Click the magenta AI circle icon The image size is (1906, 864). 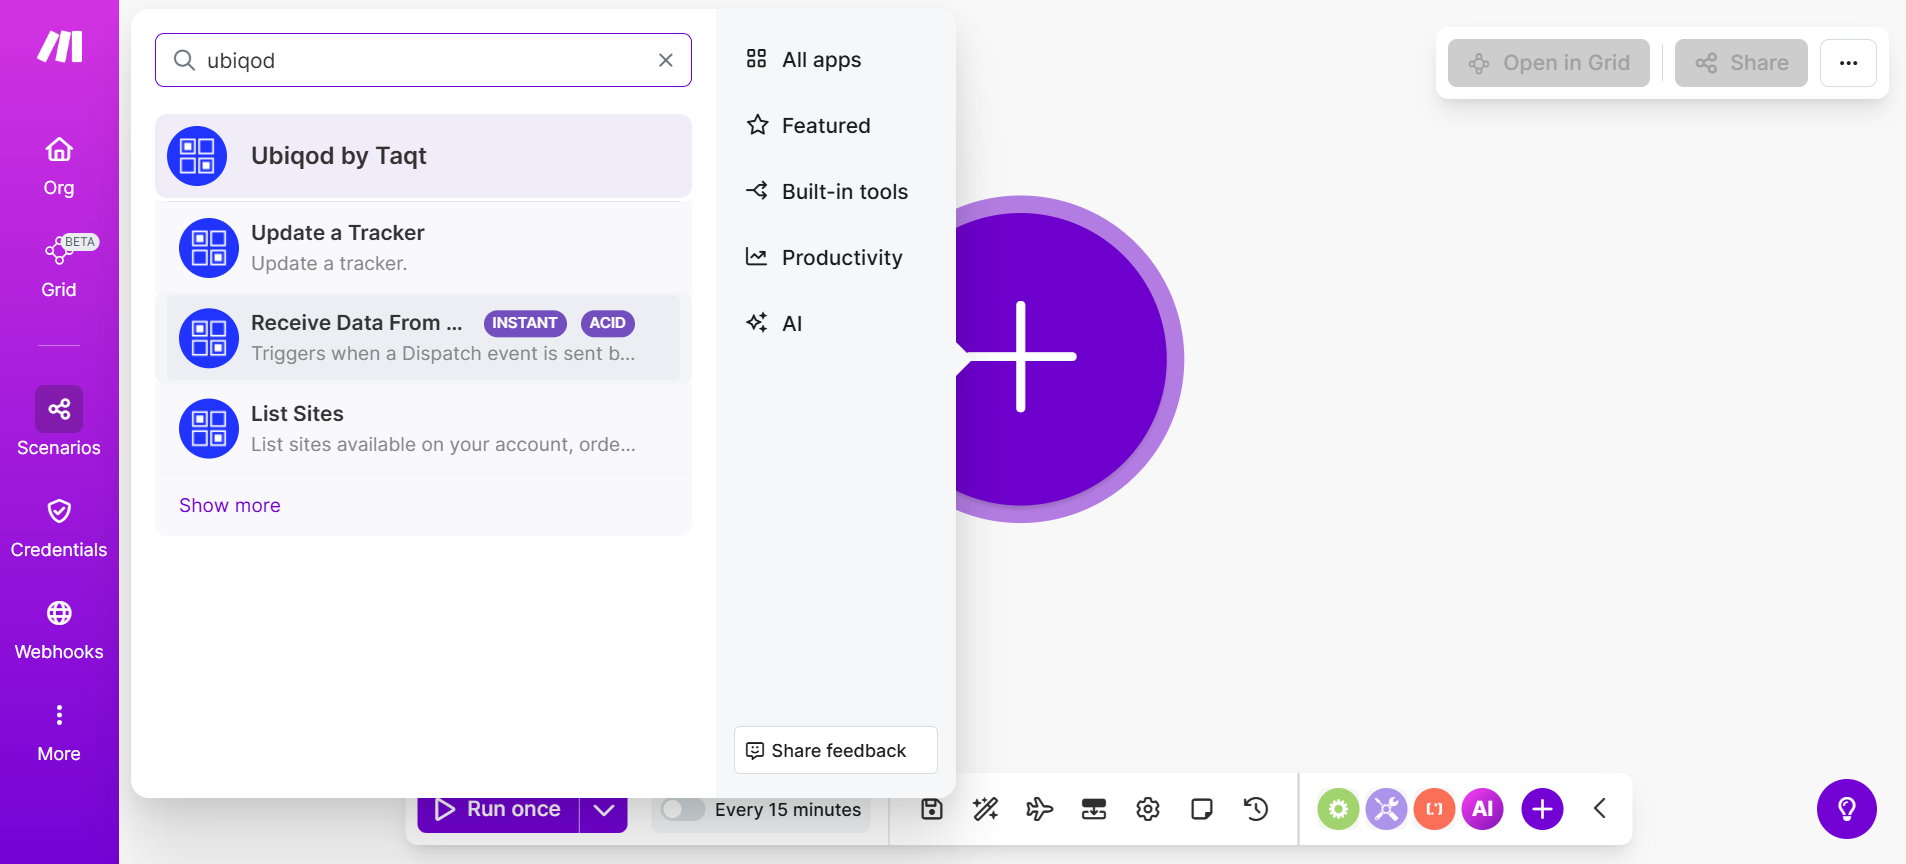point(1482,809)
